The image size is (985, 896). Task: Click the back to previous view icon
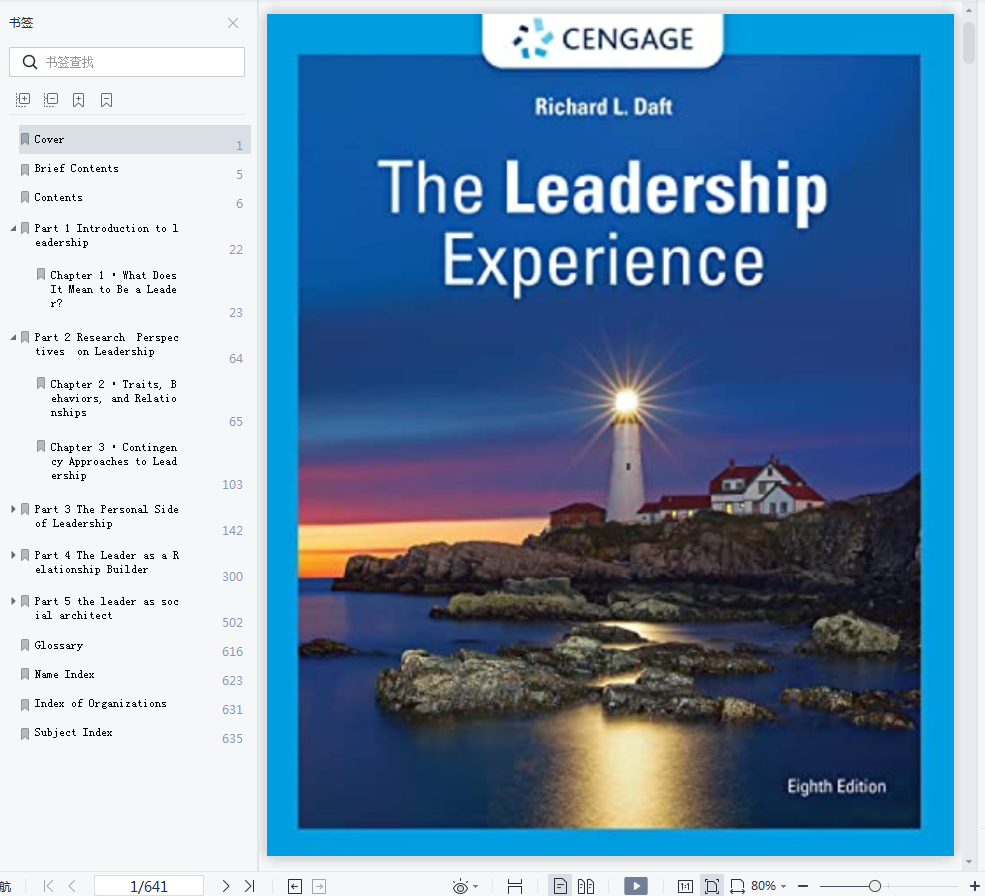(295, 887)
